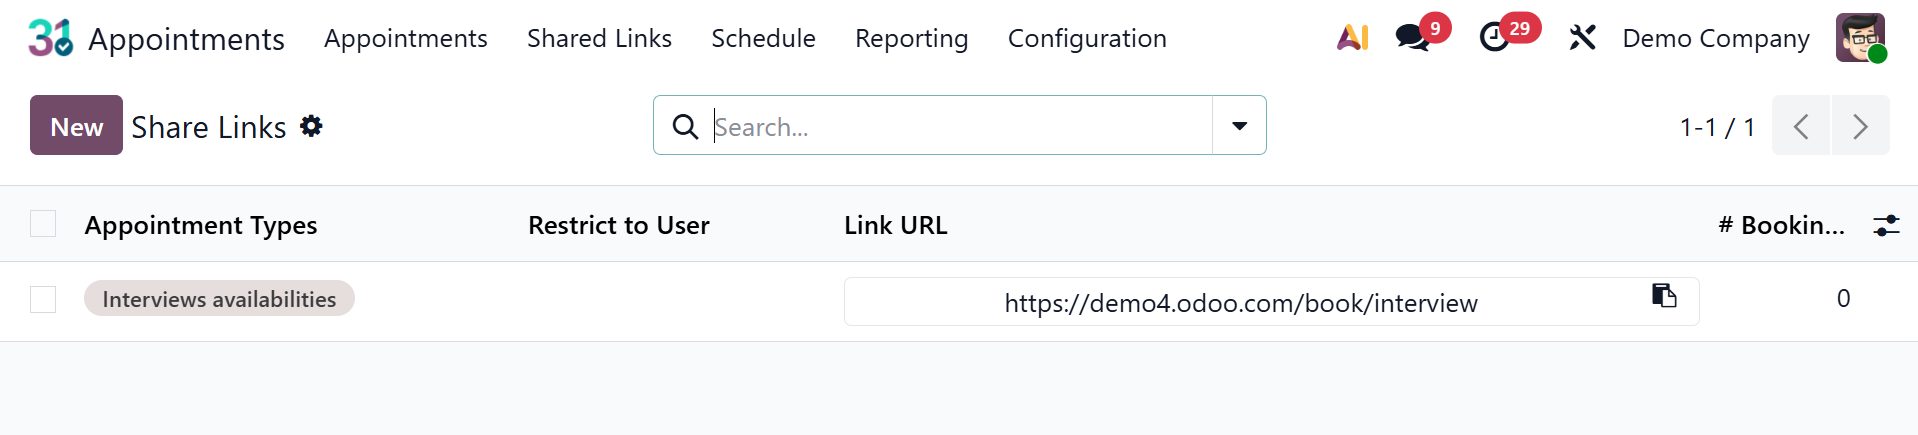Click the user avatar in top bar

[1860, 38]
